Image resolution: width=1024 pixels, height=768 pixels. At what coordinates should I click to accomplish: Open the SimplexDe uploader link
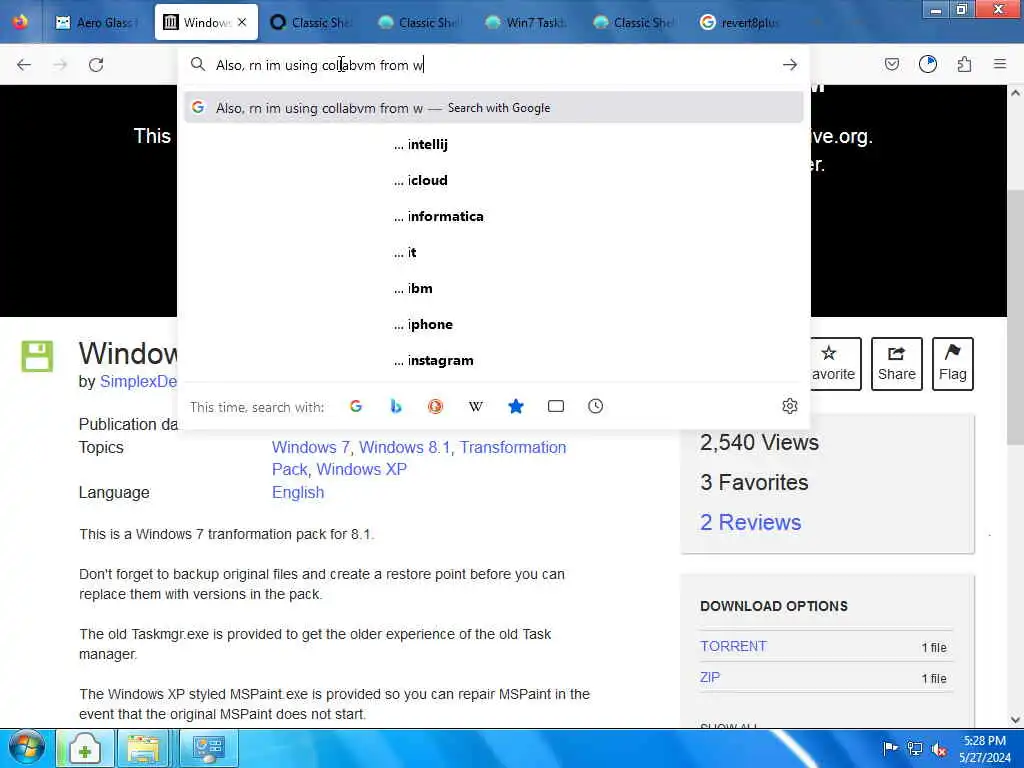(x=138, y=381)
